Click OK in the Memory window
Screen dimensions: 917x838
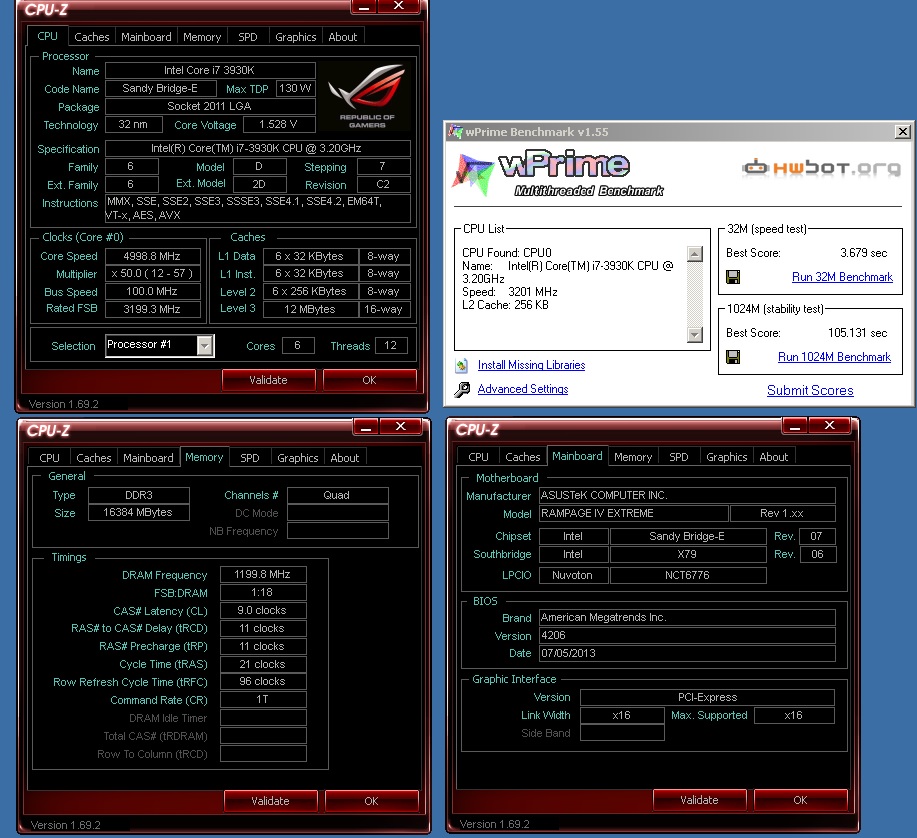tap(371, 801)
